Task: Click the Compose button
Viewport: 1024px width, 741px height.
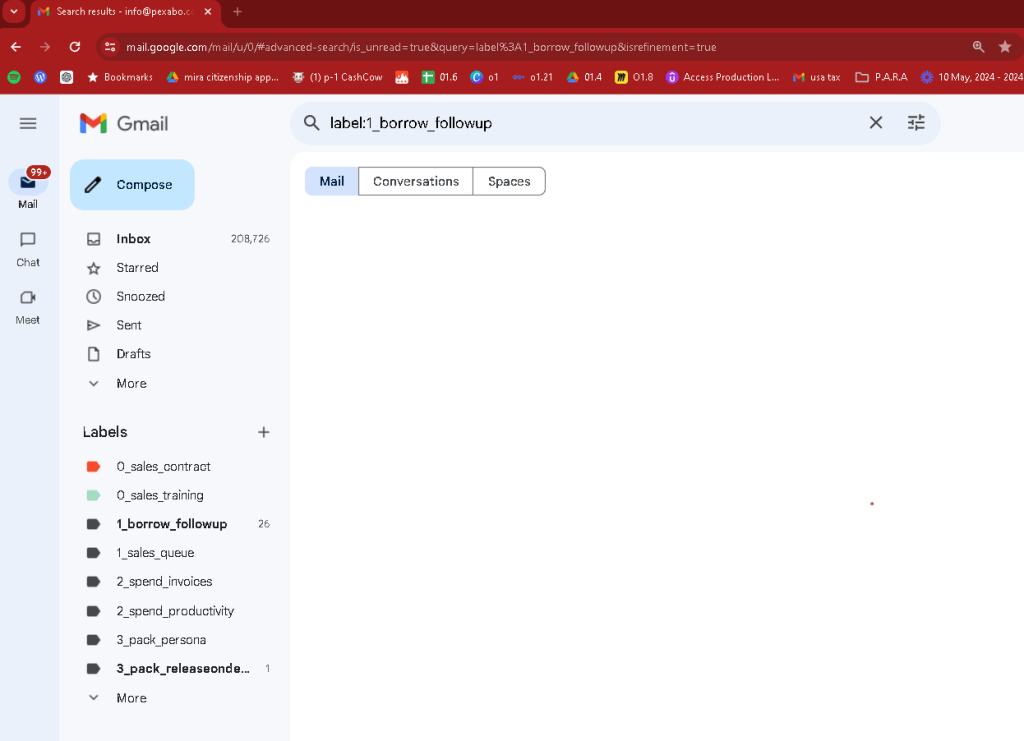Action: click(x=132, y=185)
